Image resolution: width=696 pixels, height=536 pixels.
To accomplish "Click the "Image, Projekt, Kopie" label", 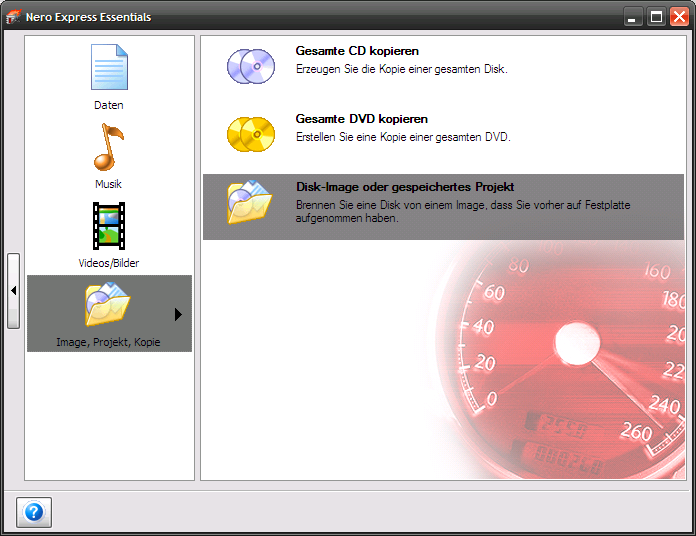I will coord(108,342).
